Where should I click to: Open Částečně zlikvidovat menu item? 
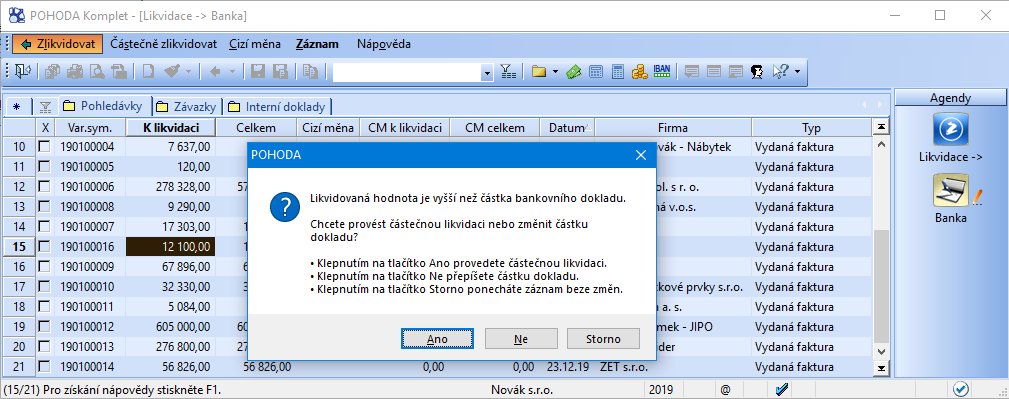[x=163, y=44]
